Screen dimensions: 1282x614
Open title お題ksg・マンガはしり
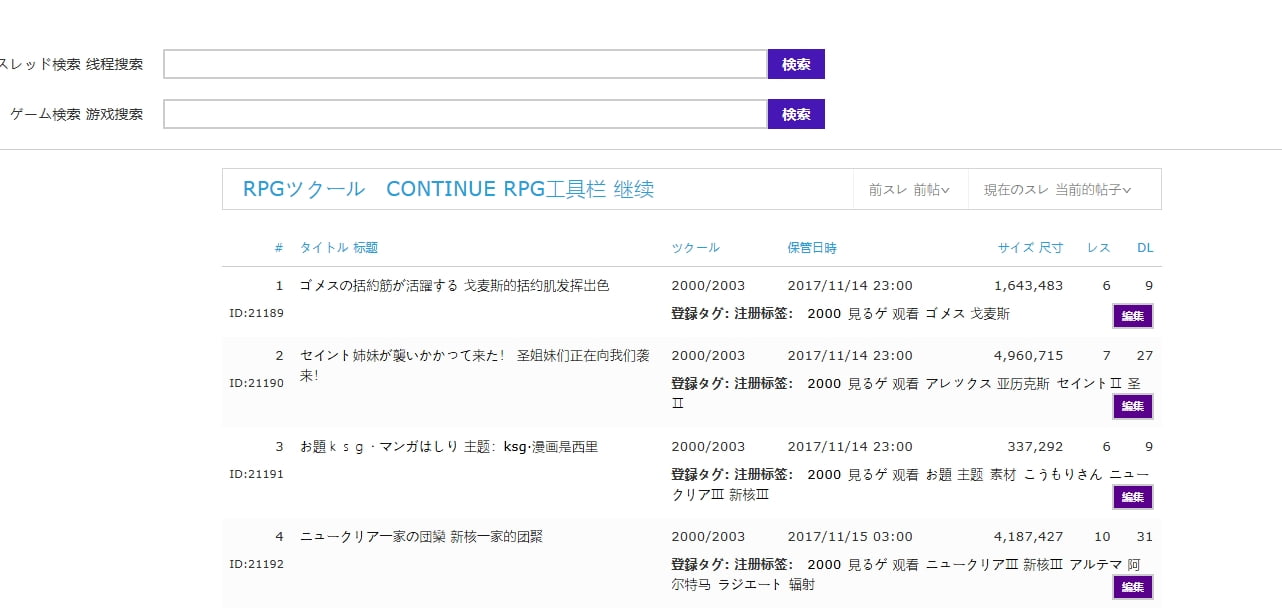[x=449, y=447]
